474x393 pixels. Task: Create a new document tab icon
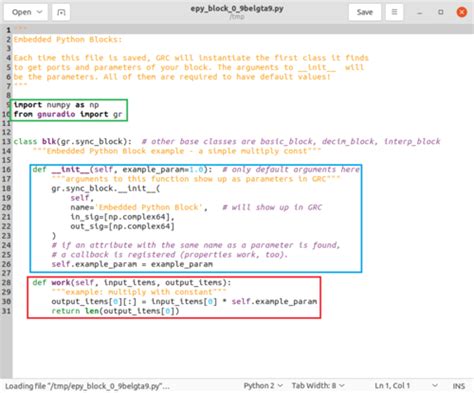click(x=61, y=12)
